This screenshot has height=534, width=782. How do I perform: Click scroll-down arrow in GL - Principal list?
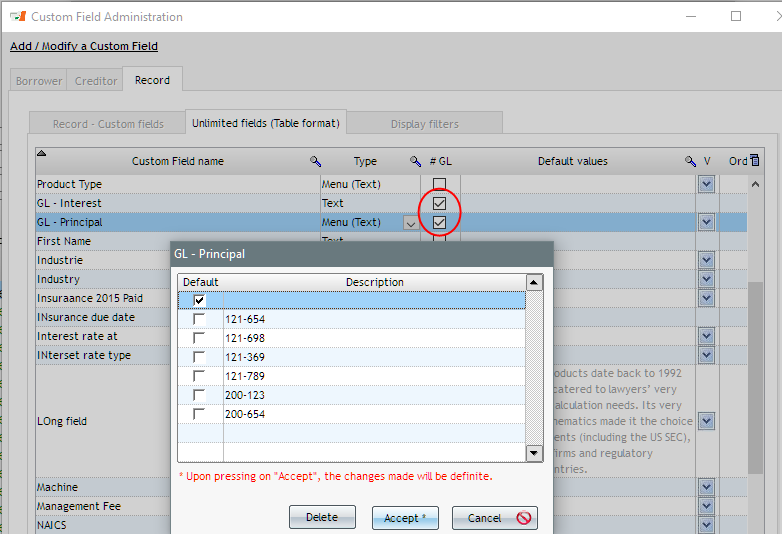point(534,454)
